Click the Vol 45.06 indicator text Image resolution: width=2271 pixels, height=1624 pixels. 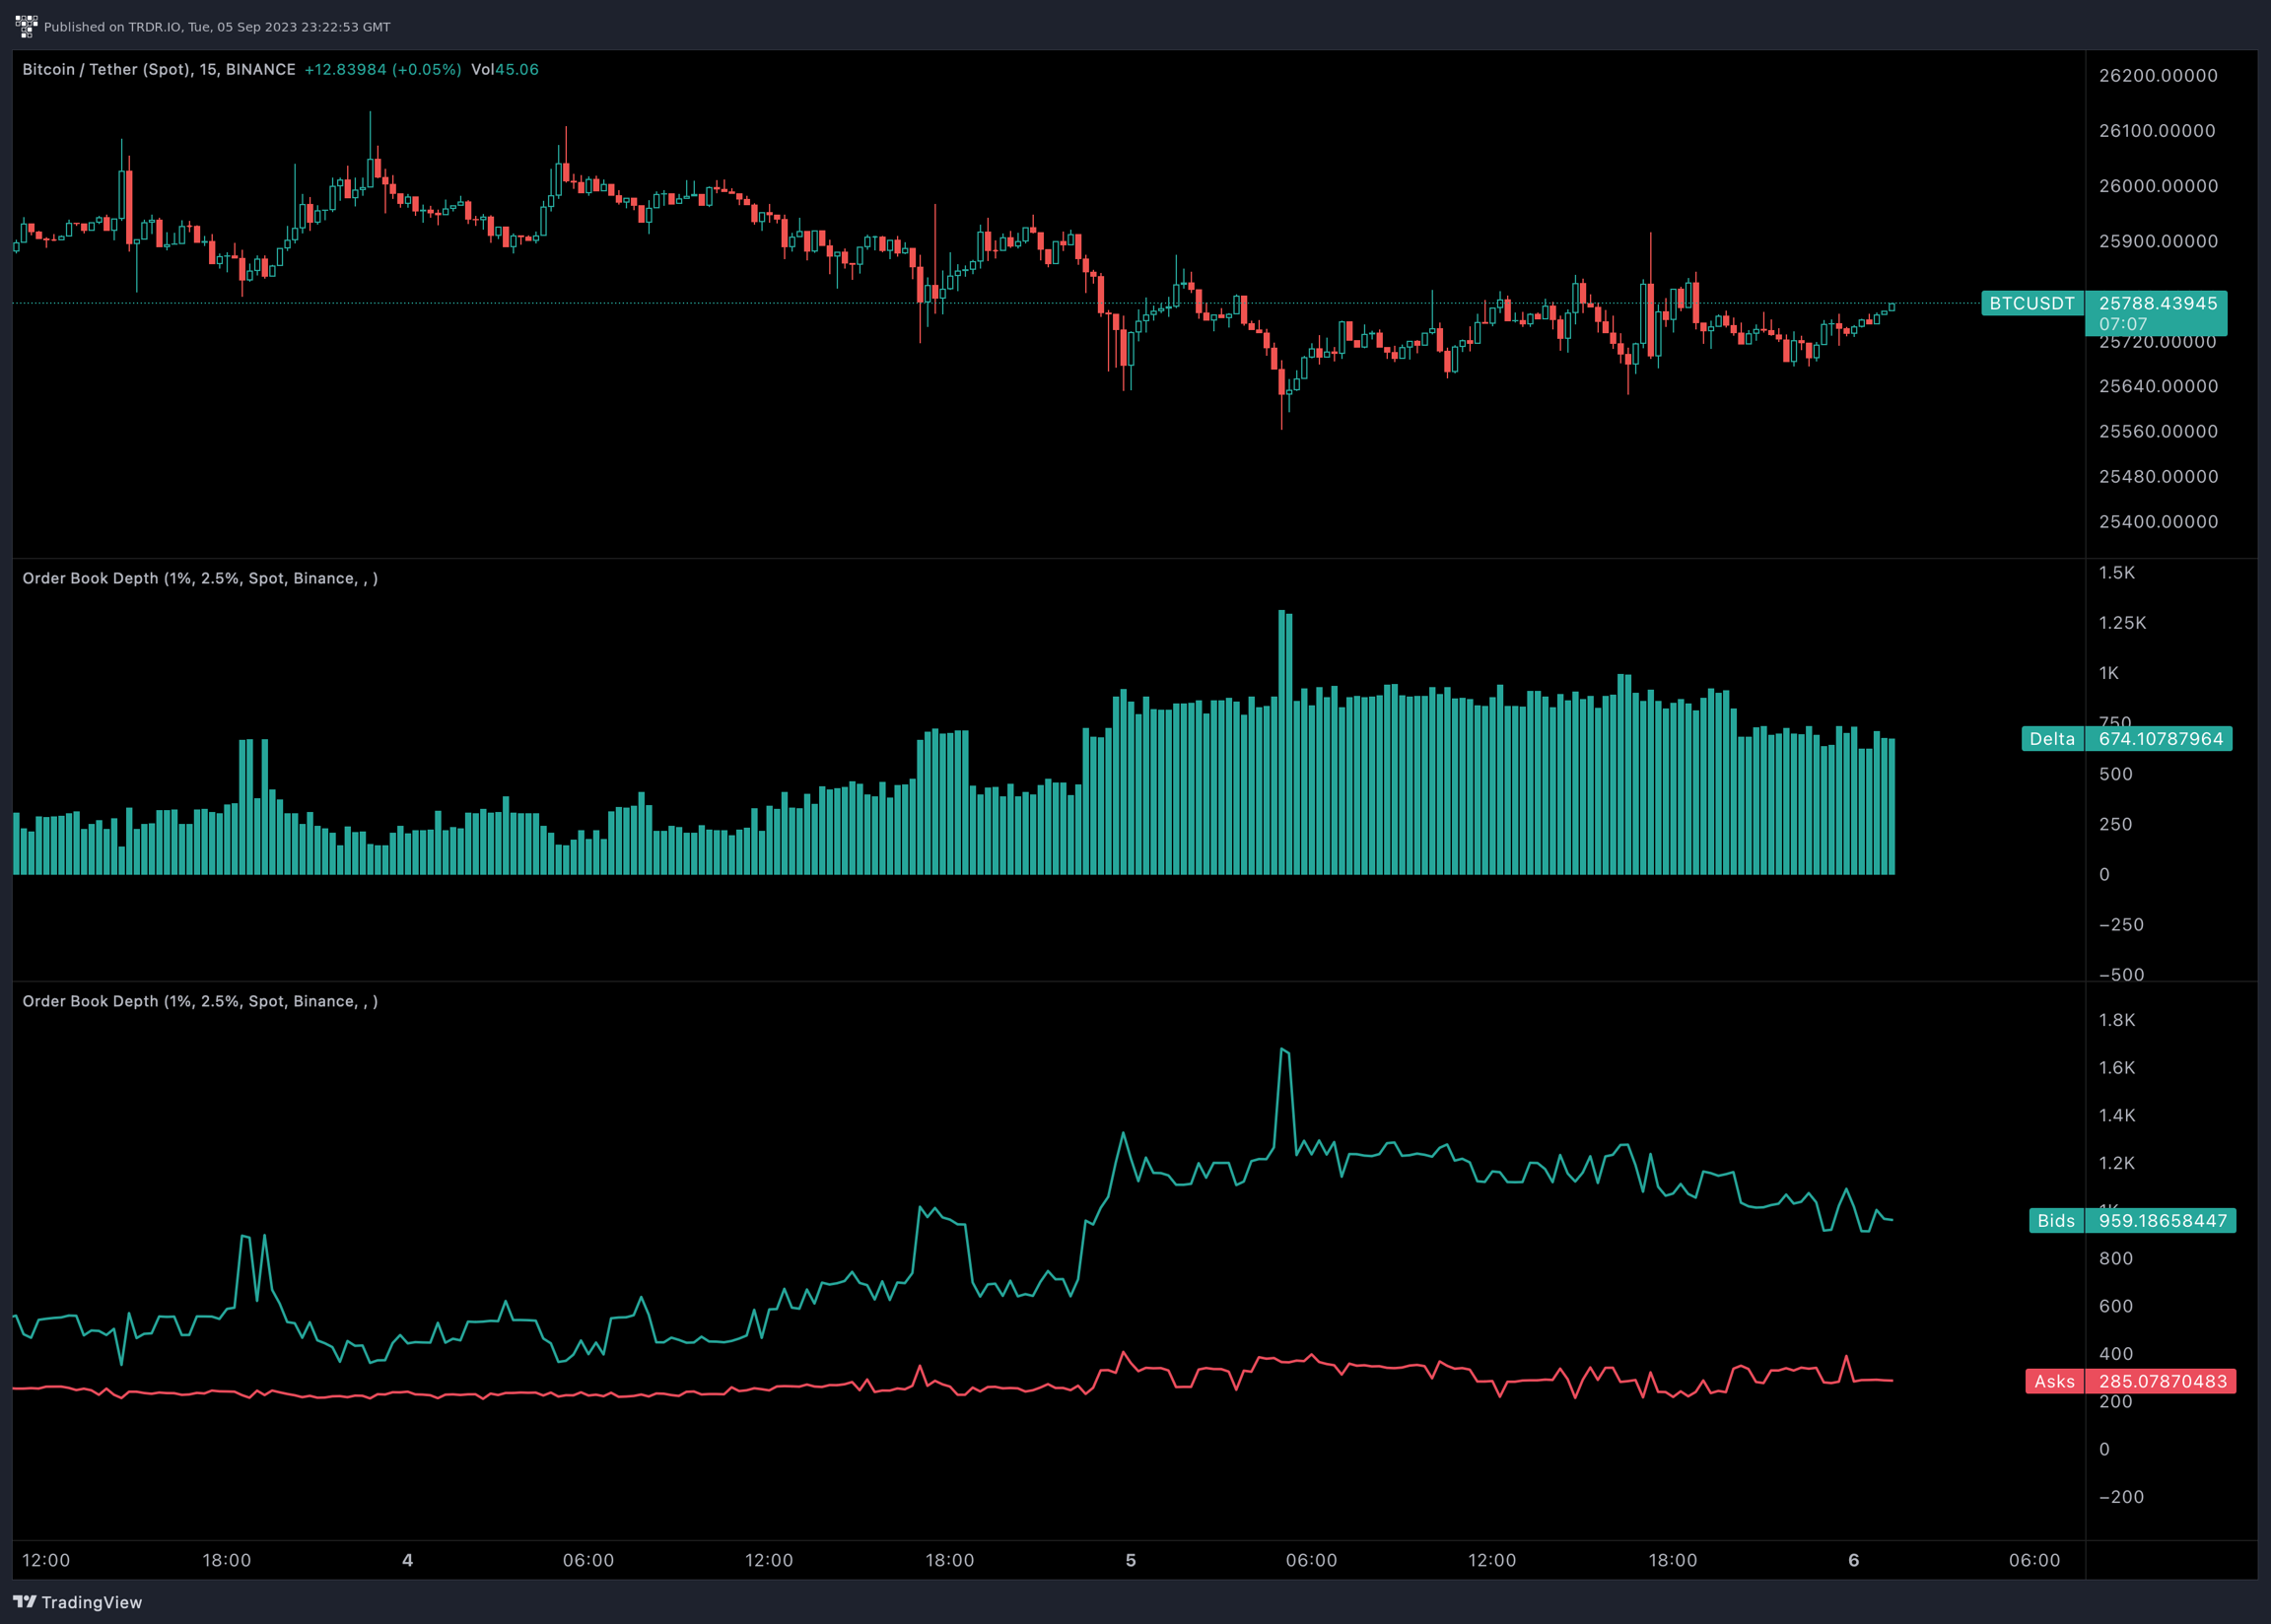point(504,69)
